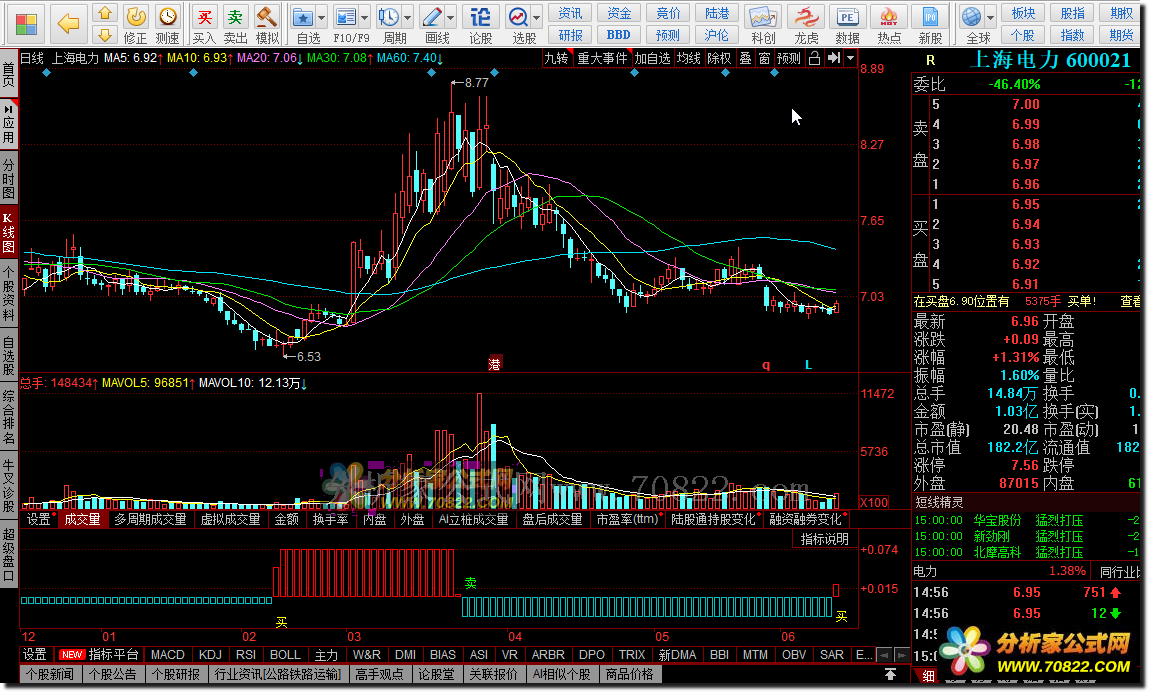The image size is (1150, 692).
Task: Click the yellow down arrow icon
Action: [x=105, y=34]
